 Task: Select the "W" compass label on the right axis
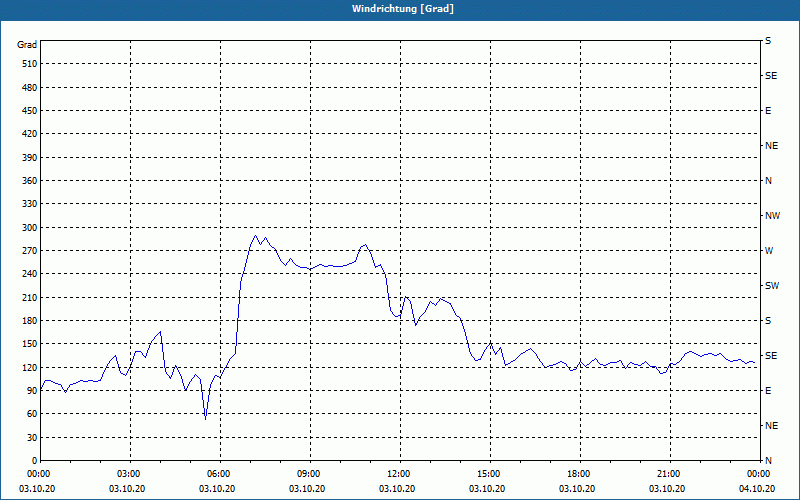(x=769, y=251)
